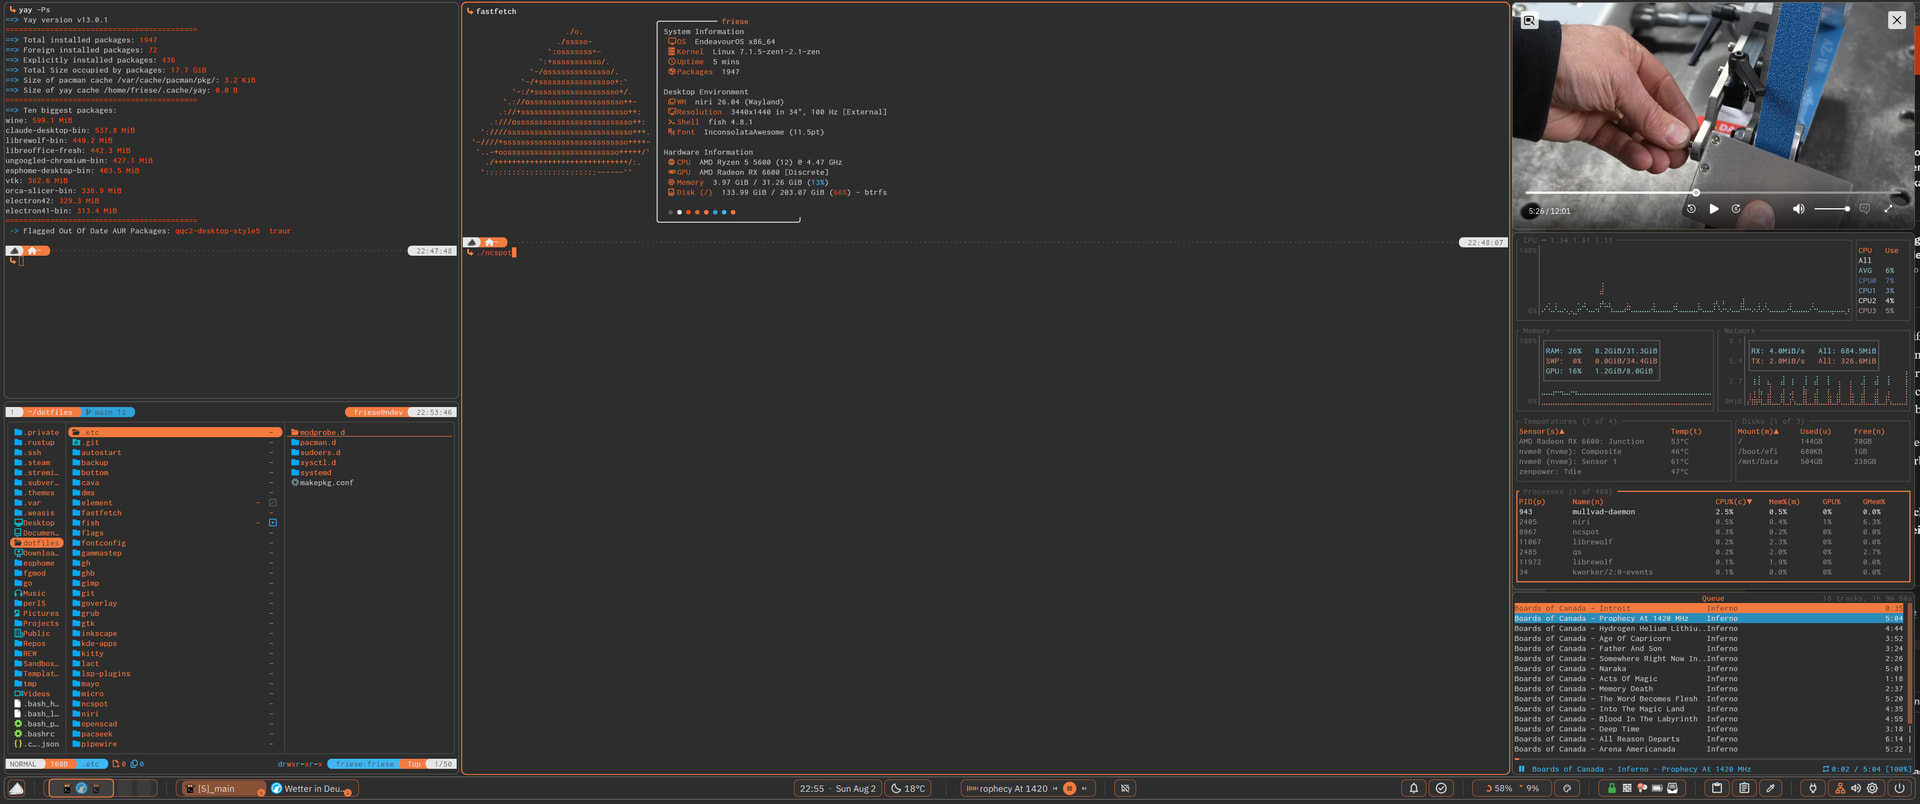Mute the video with the speaker icon
Image resolution: width=1920 pixels, height=804 pixels.
coord(1798,209)
